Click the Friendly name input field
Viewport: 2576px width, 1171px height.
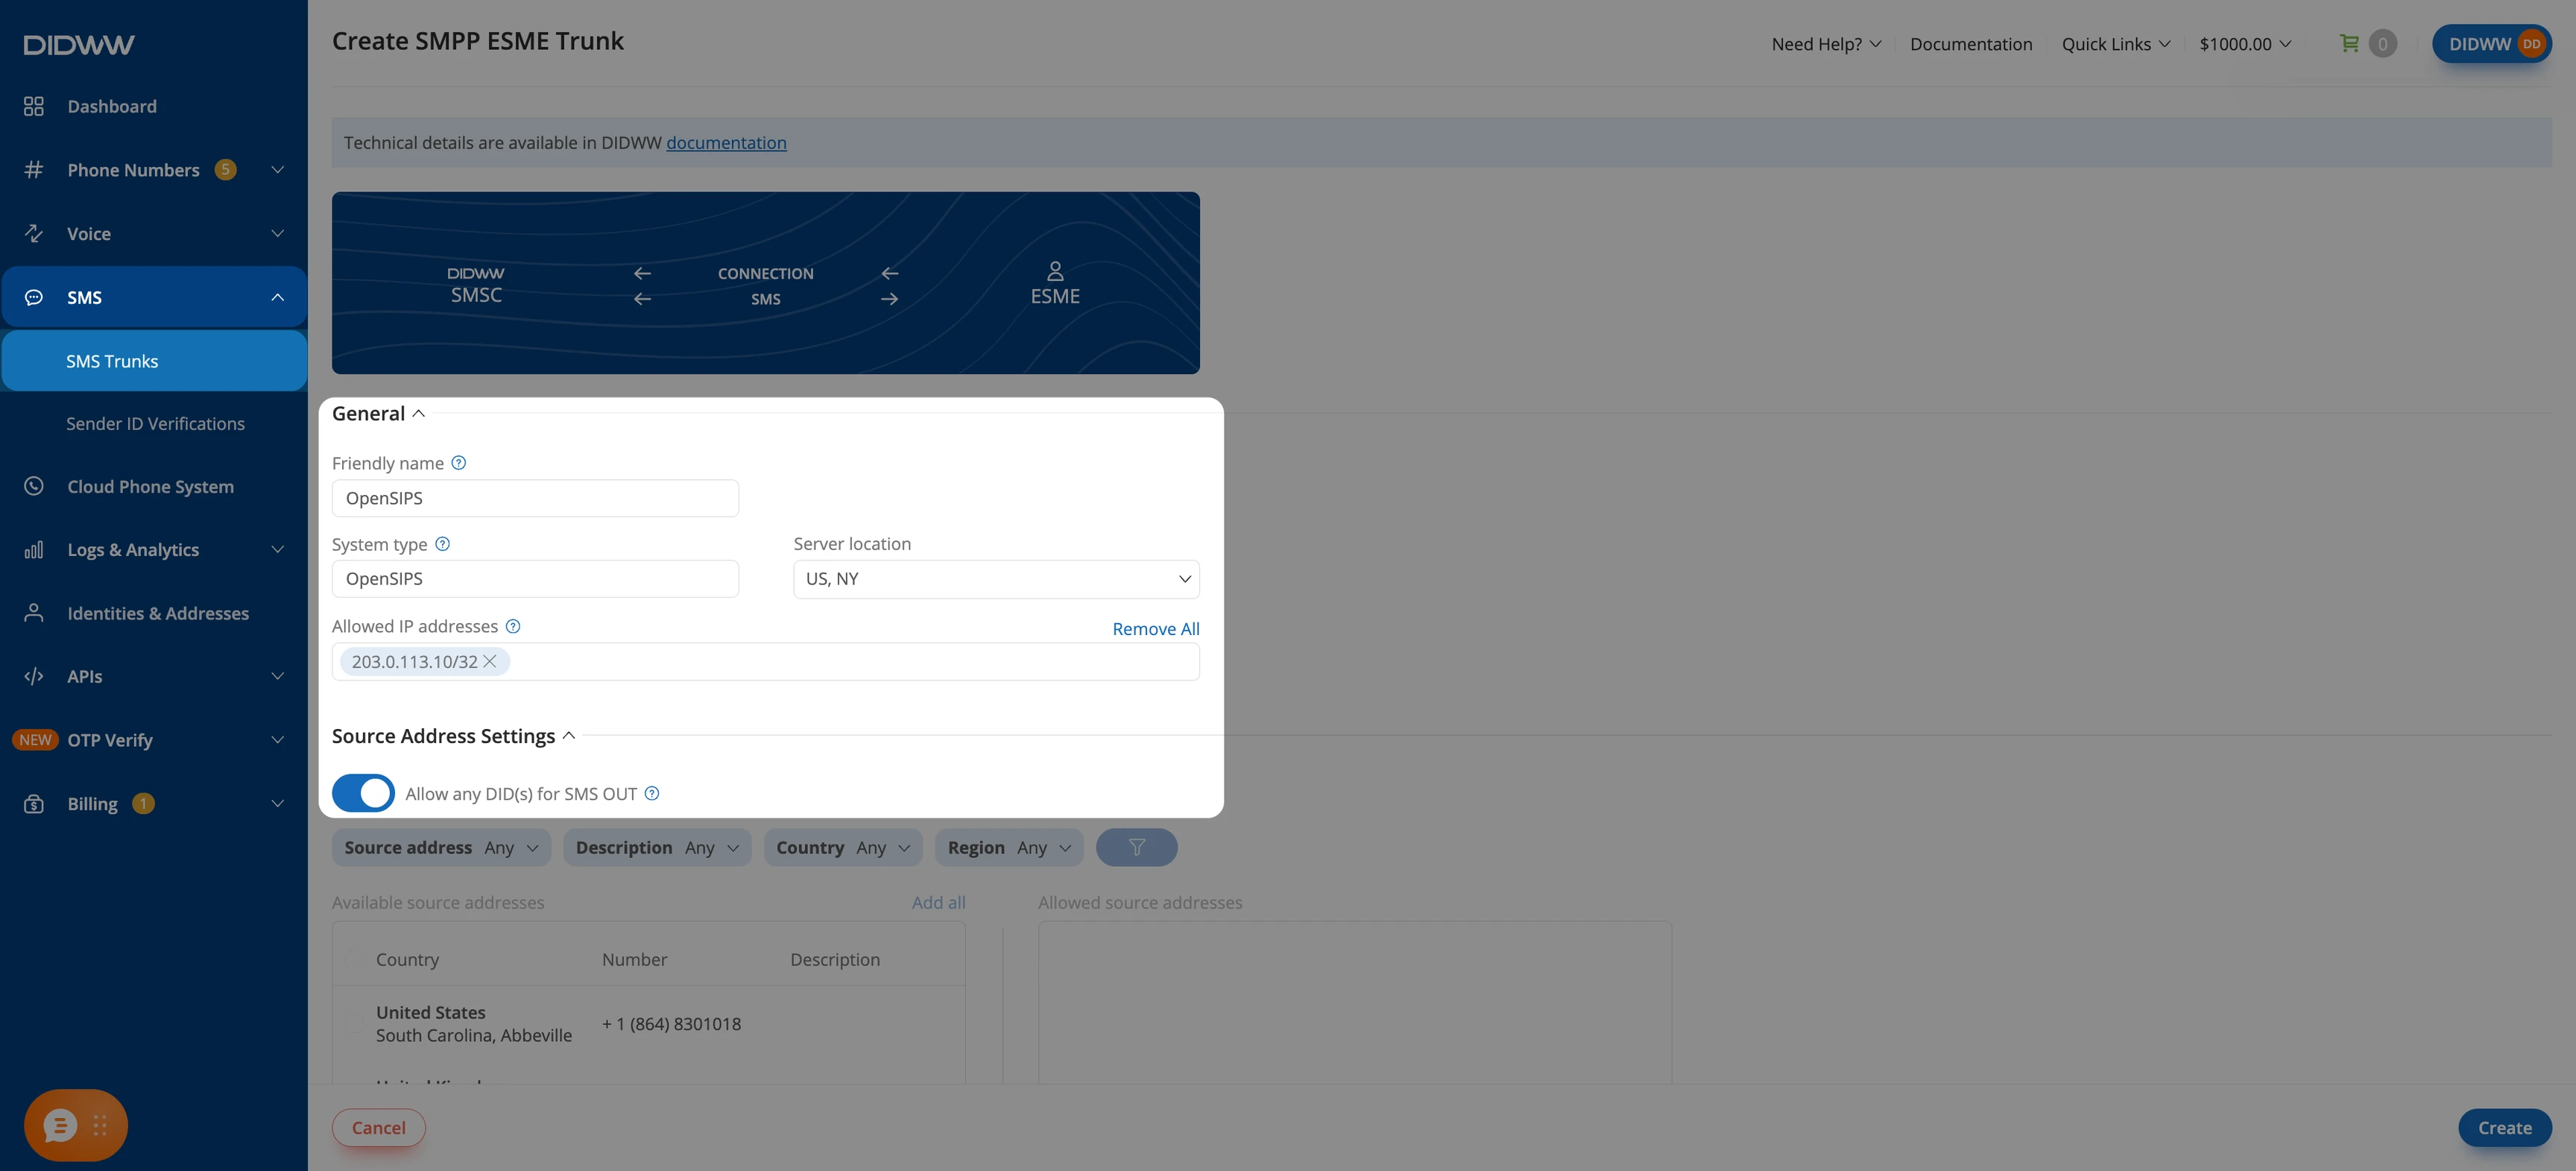(x=535, y=498)
